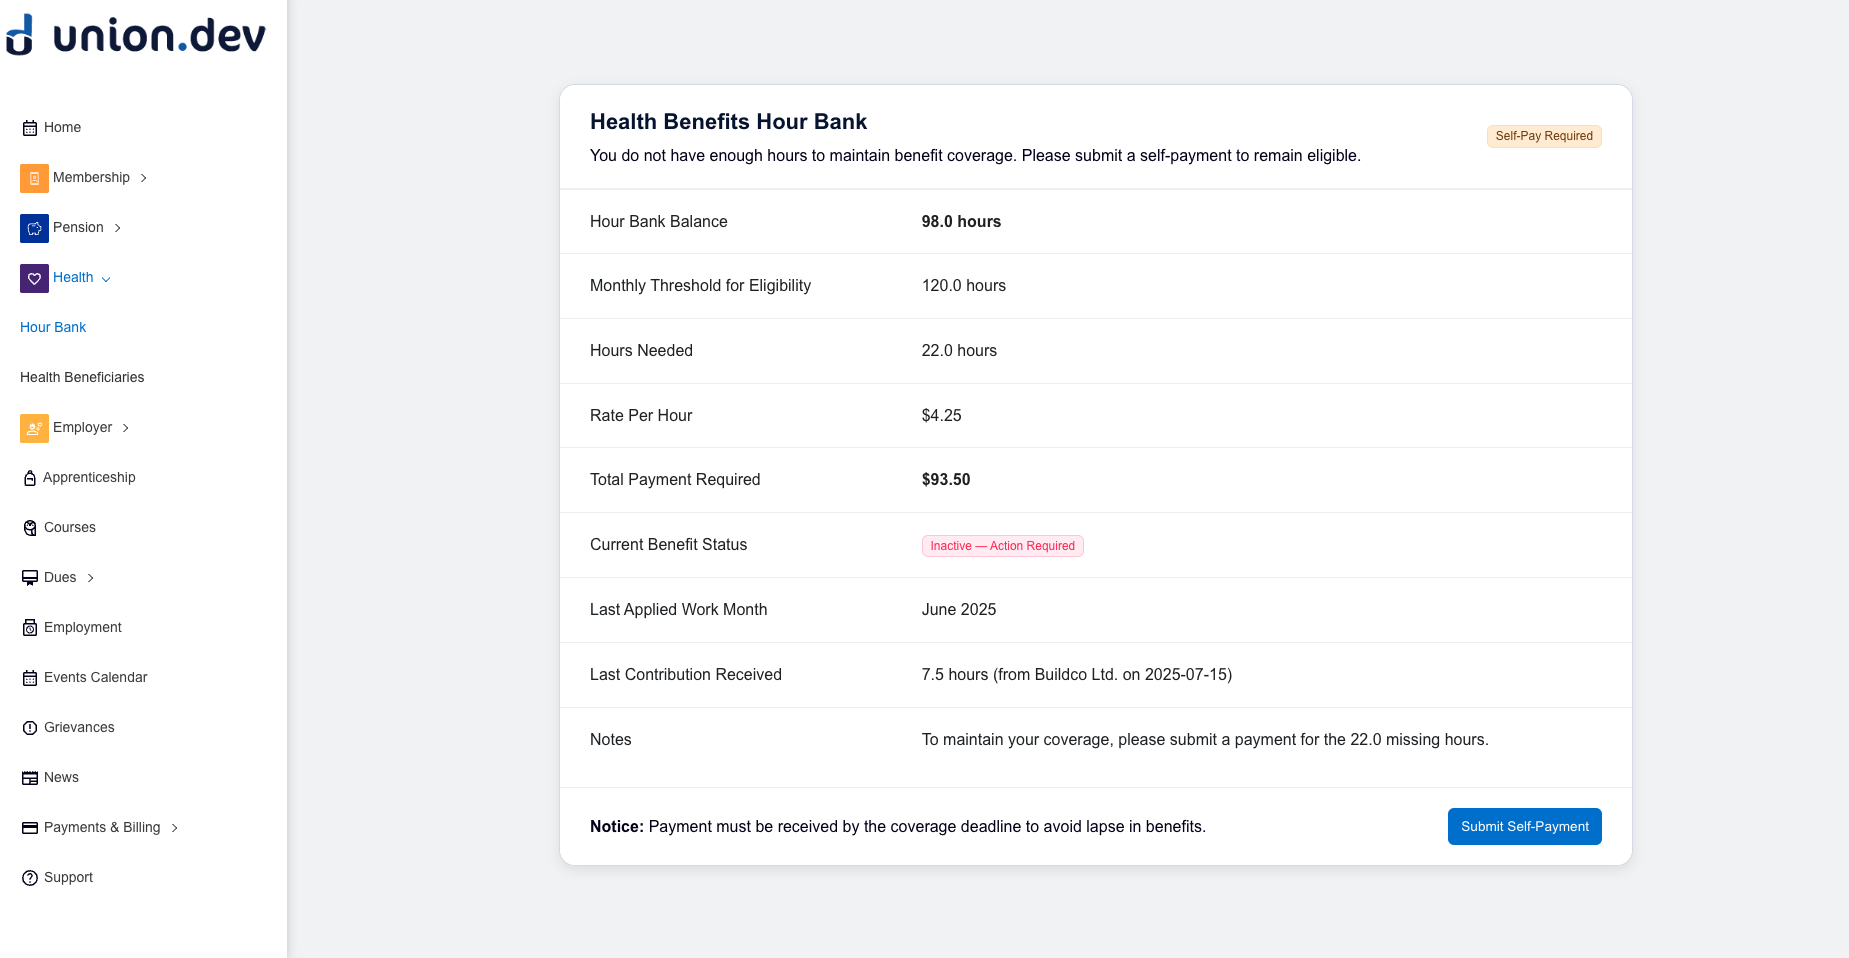Click the Courses icon in sidebar
Viewport: 1849px width, 958px height.
pyautogui.click(x=30, y=528)
